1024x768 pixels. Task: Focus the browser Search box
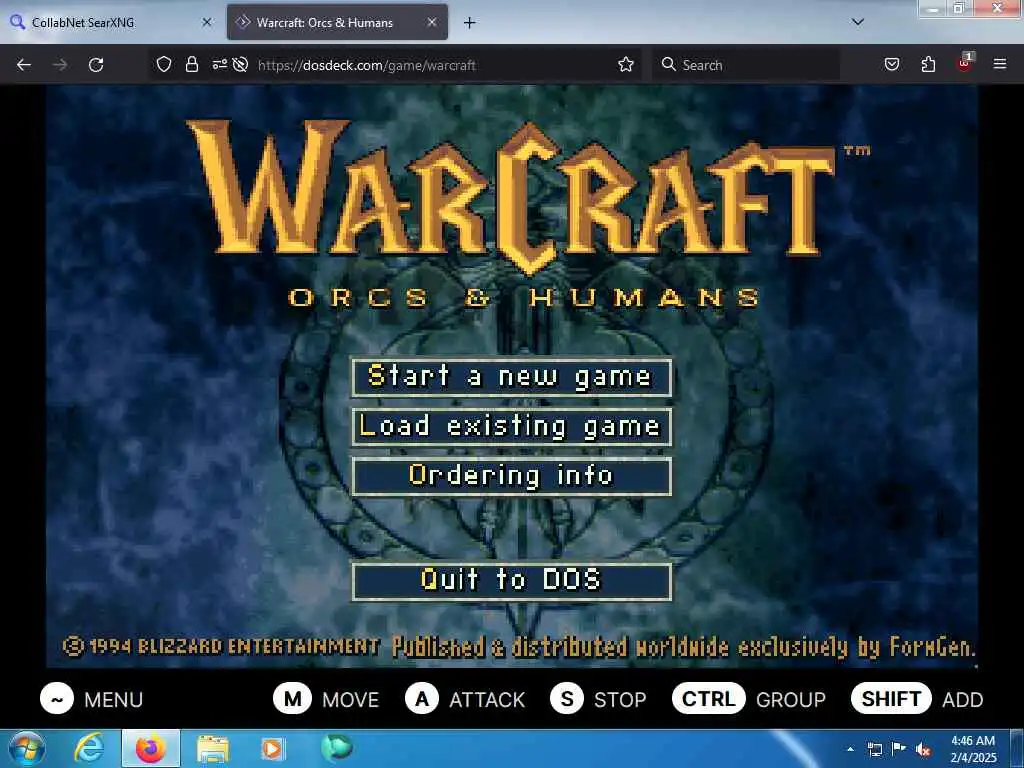pos(748,65)
